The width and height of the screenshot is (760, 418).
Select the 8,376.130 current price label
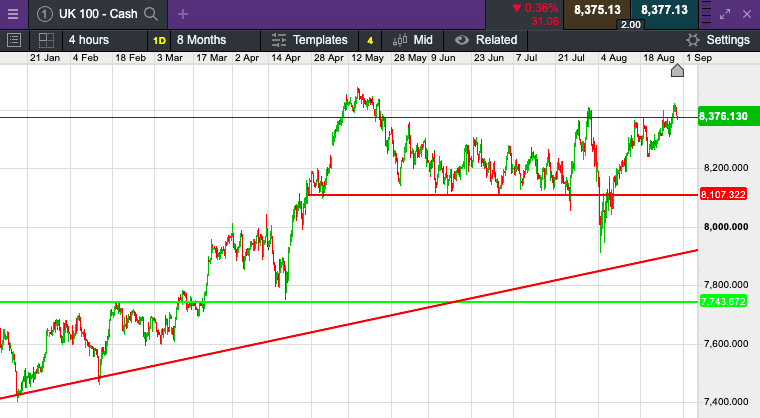pyautogui.click(x=728, y=116)
